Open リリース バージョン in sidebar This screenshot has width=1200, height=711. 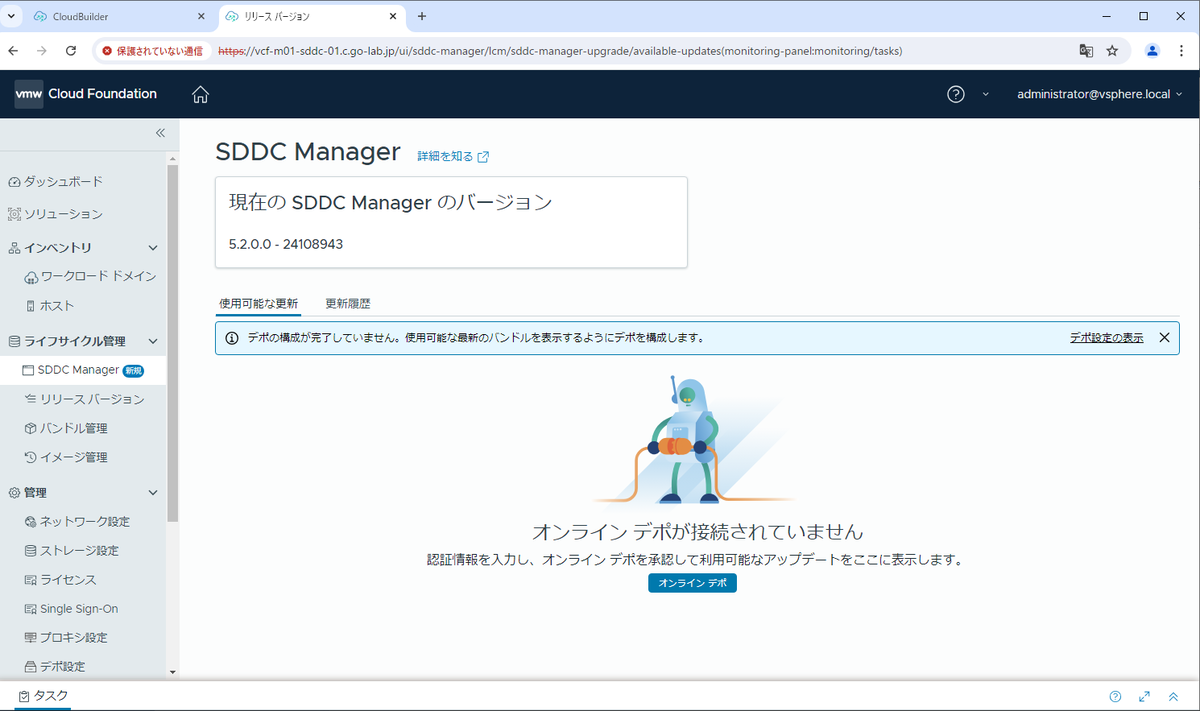[x=85, y=399]
